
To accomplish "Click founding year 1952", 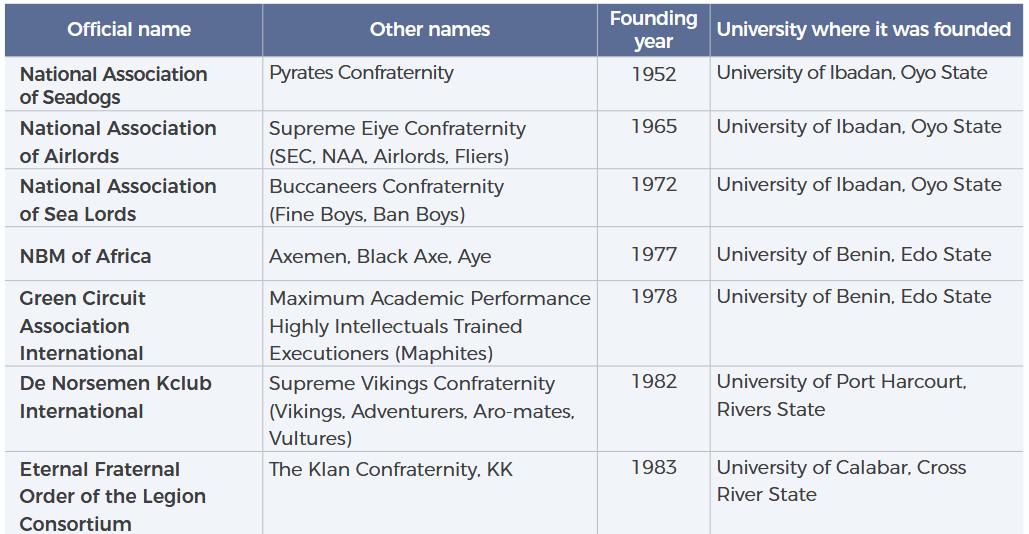I will pos(654,73).
